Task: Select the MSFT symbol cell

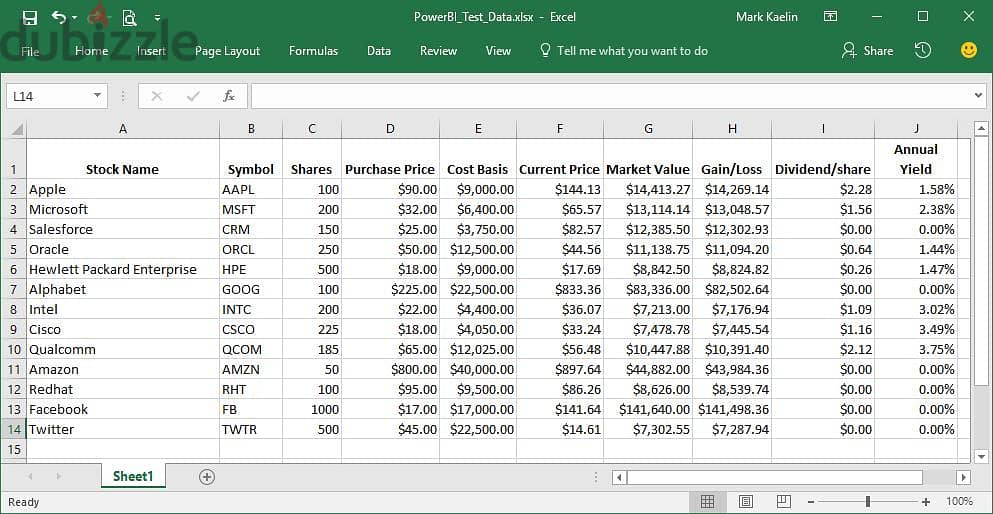Action: pos(251,210)
